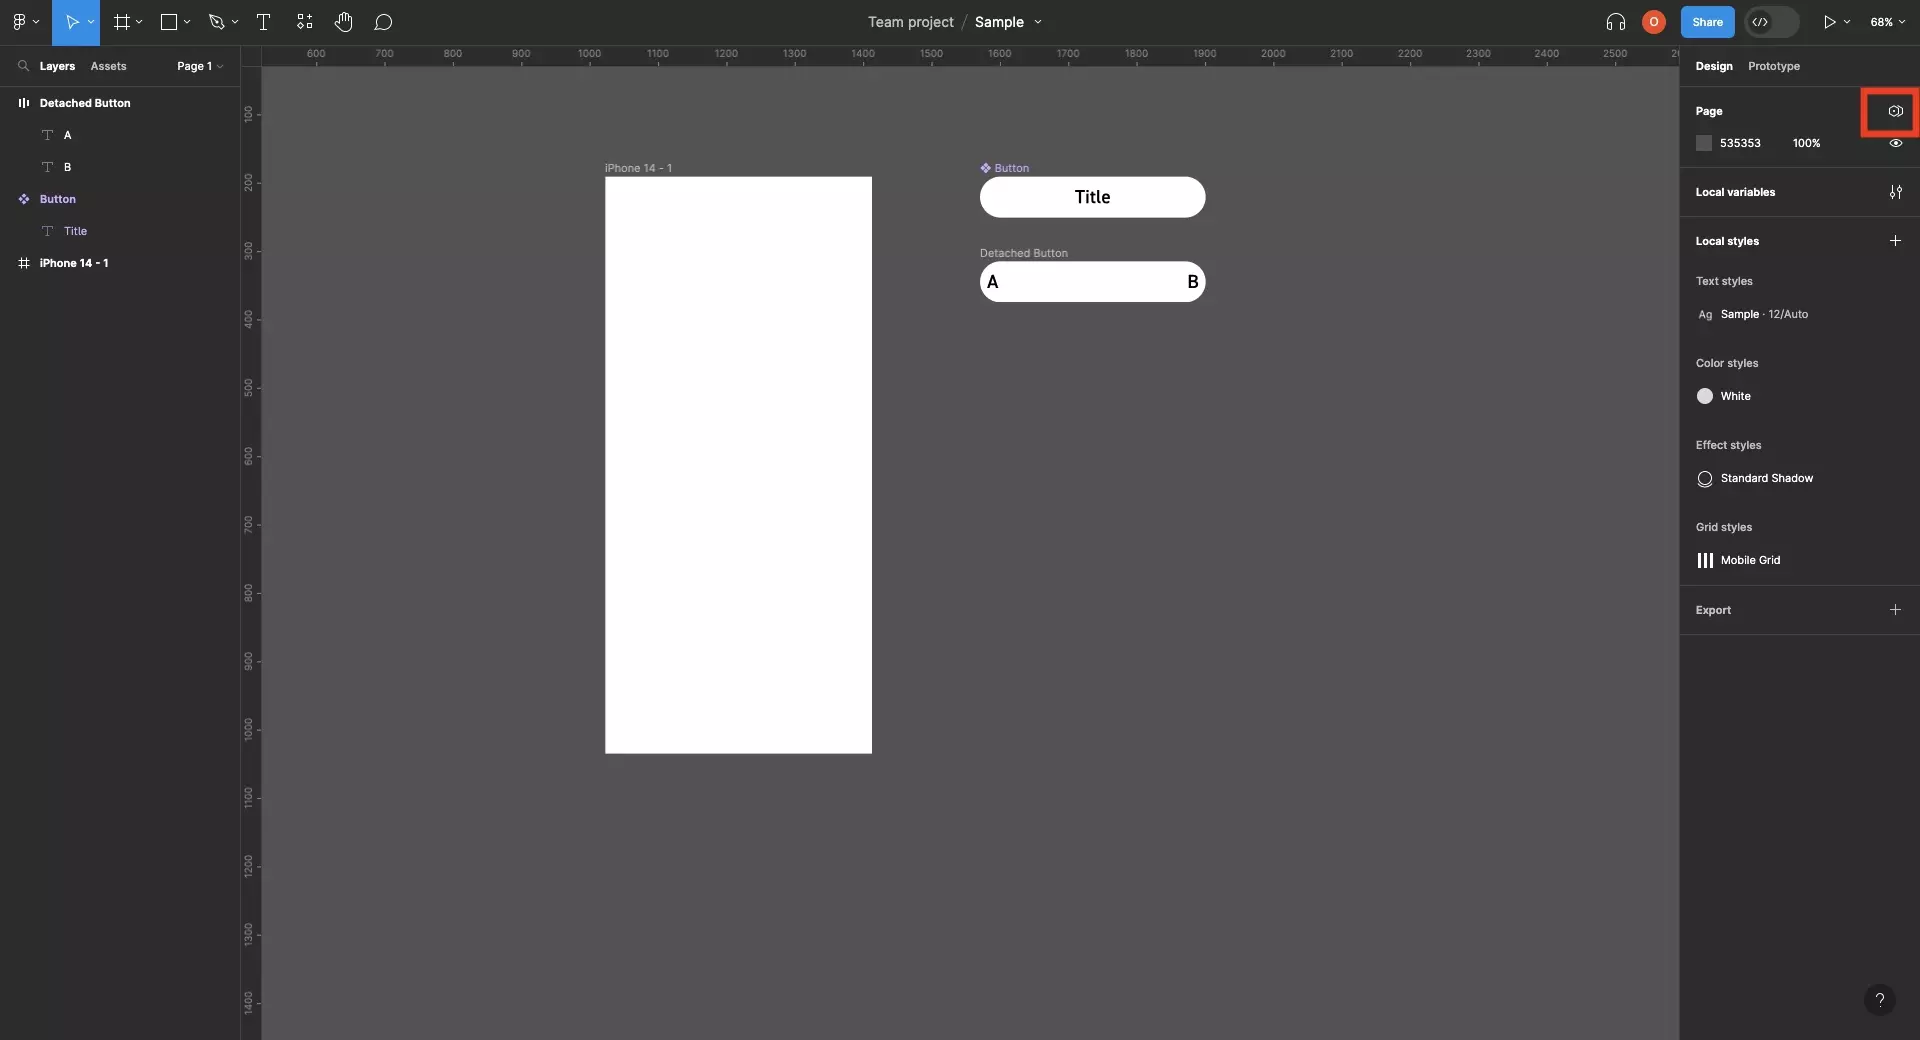Open the Move tool options dropdown

pos(91,22)
